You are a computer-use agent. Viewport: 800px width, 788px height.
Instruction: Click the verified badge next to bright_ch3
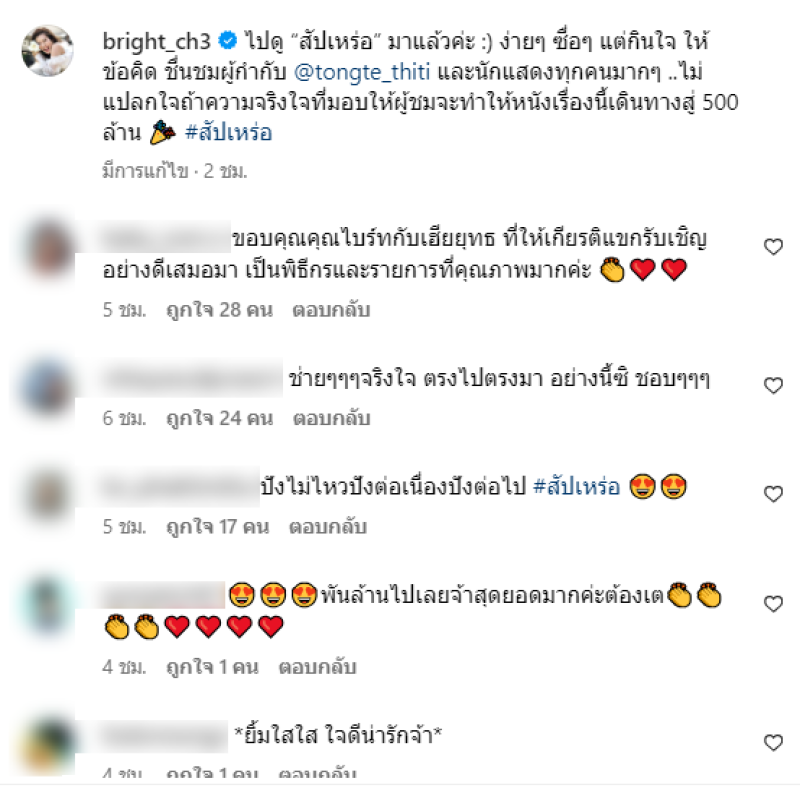point(227,40)
